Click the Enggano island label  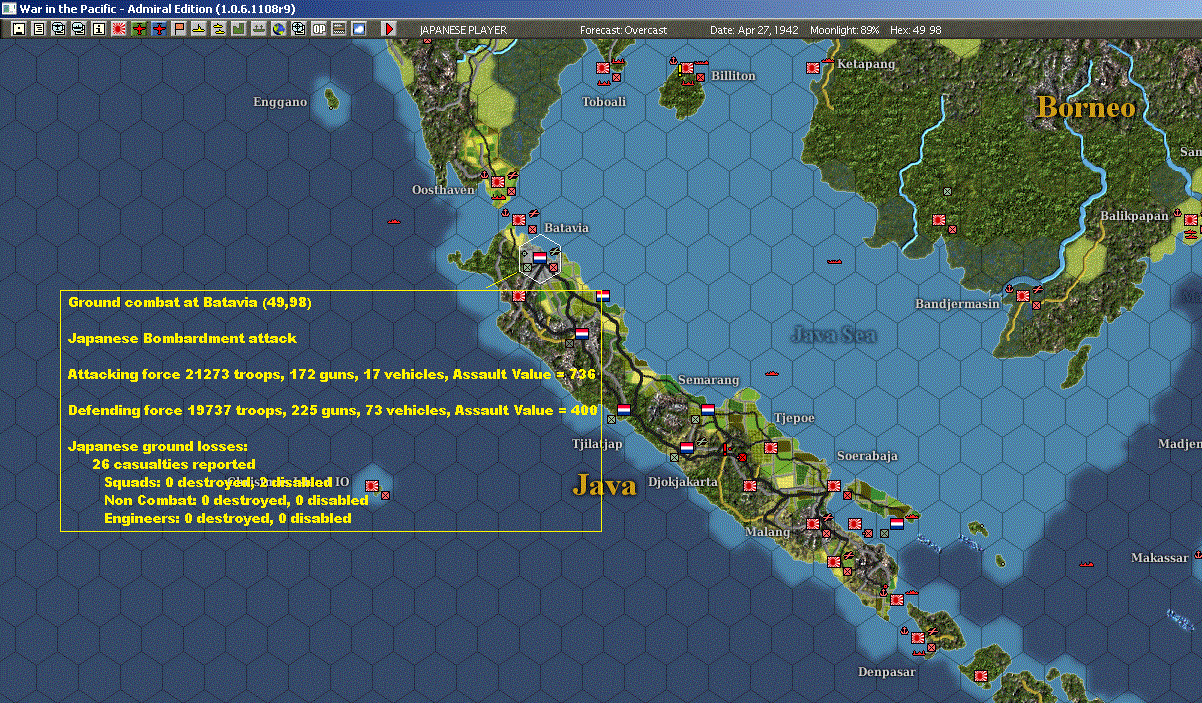tap(280, 101)
